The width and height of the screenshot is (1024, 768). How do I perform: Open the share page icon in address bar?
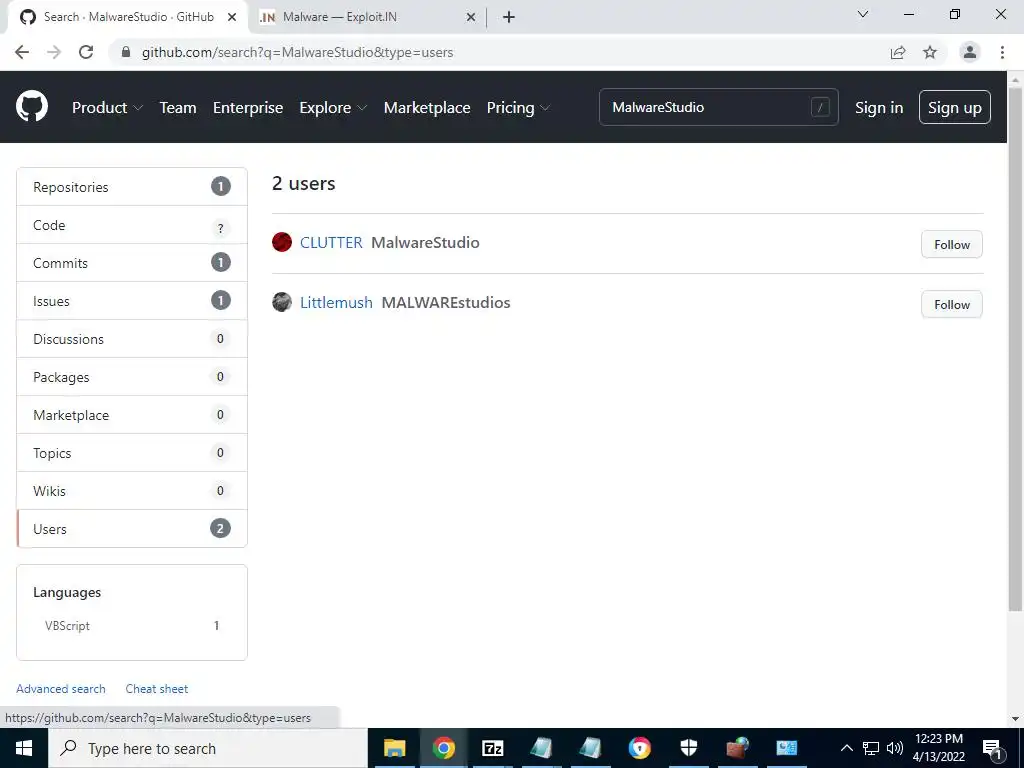(898, 52)
